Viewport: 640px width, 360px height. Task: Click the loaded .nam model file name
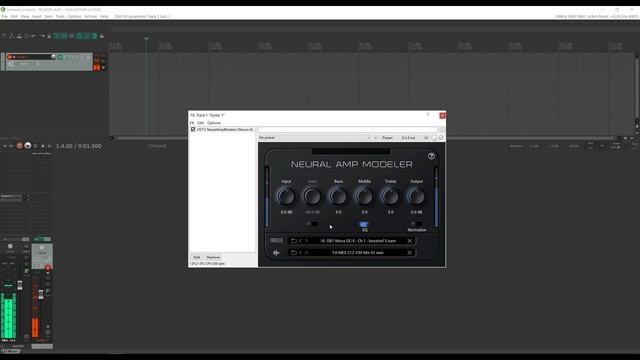tap(358, 241)
